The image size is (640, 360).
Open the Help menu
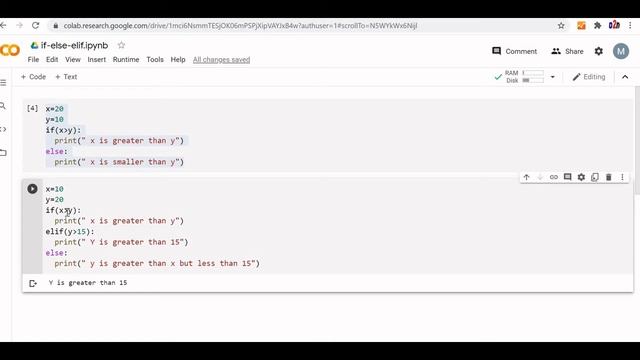point(178,60)
